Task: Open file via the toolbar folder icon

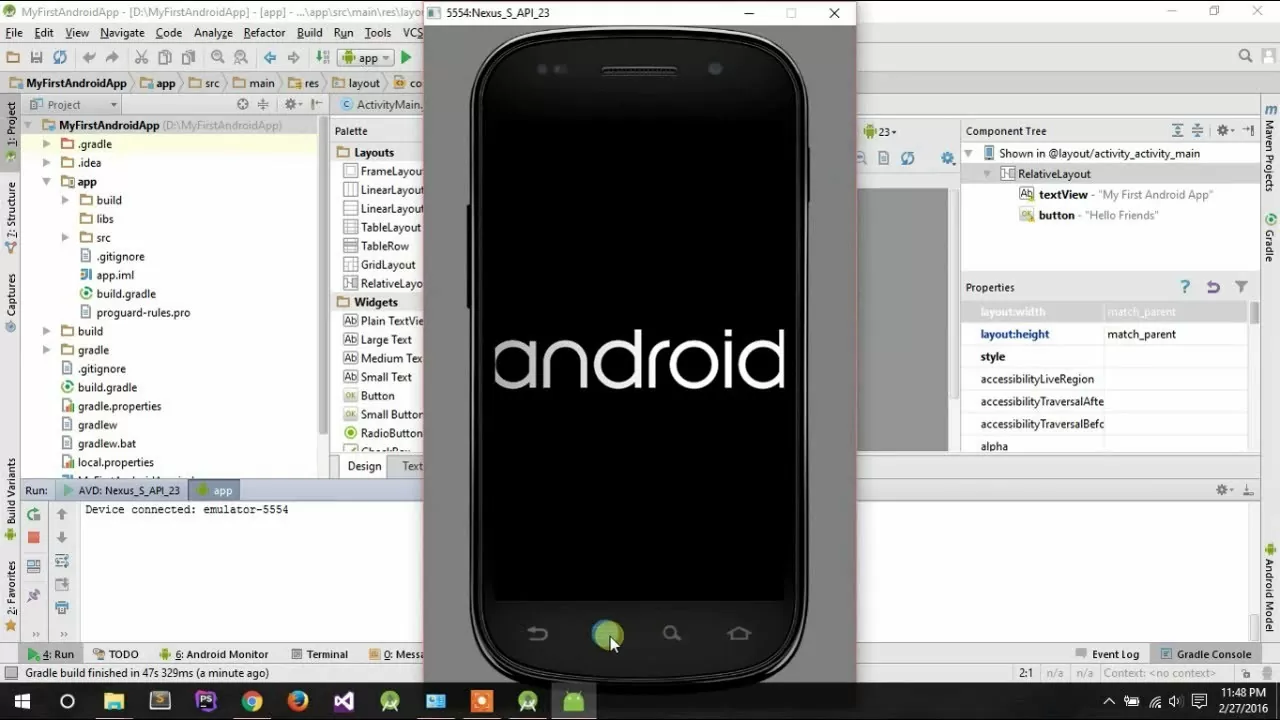Action: pos(13,58)
